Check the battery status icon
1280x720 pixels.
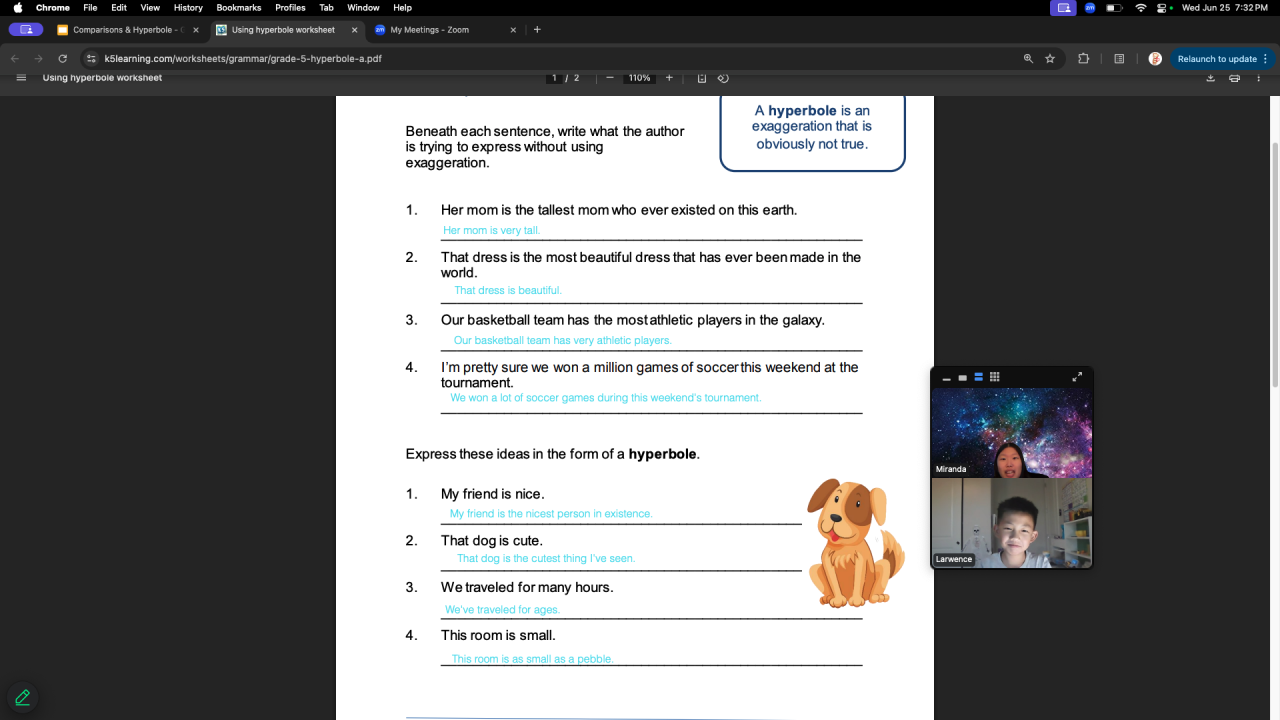[1115, 8]
